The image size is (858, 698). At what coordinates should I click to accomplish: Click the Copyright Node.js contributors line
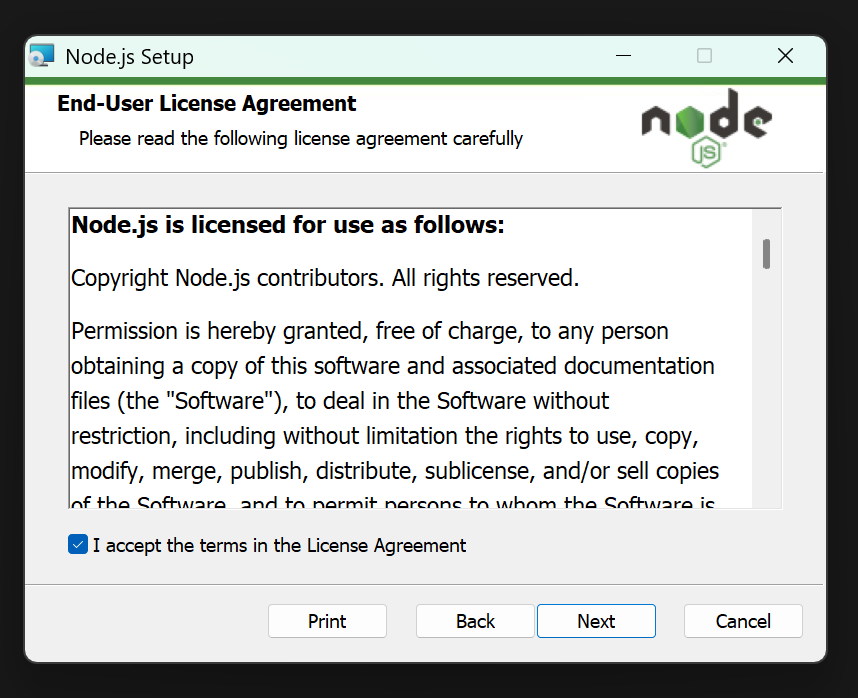click(325, 278)
